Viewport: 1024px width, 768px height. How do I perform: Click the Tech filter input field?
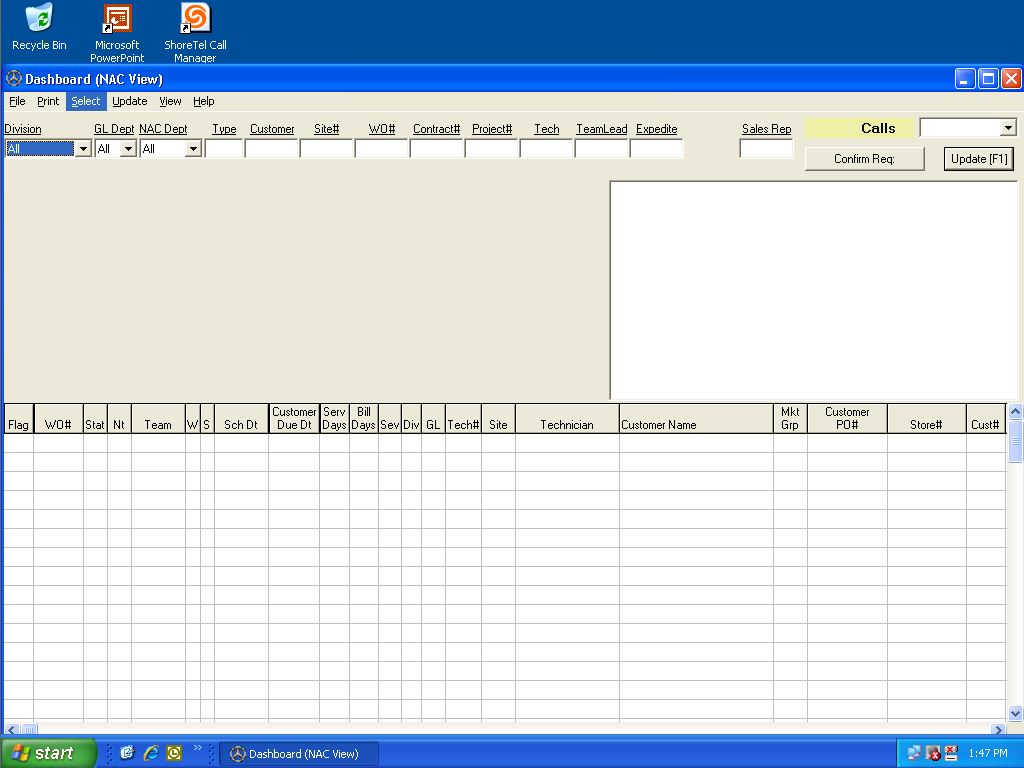(x=546, y=148)
